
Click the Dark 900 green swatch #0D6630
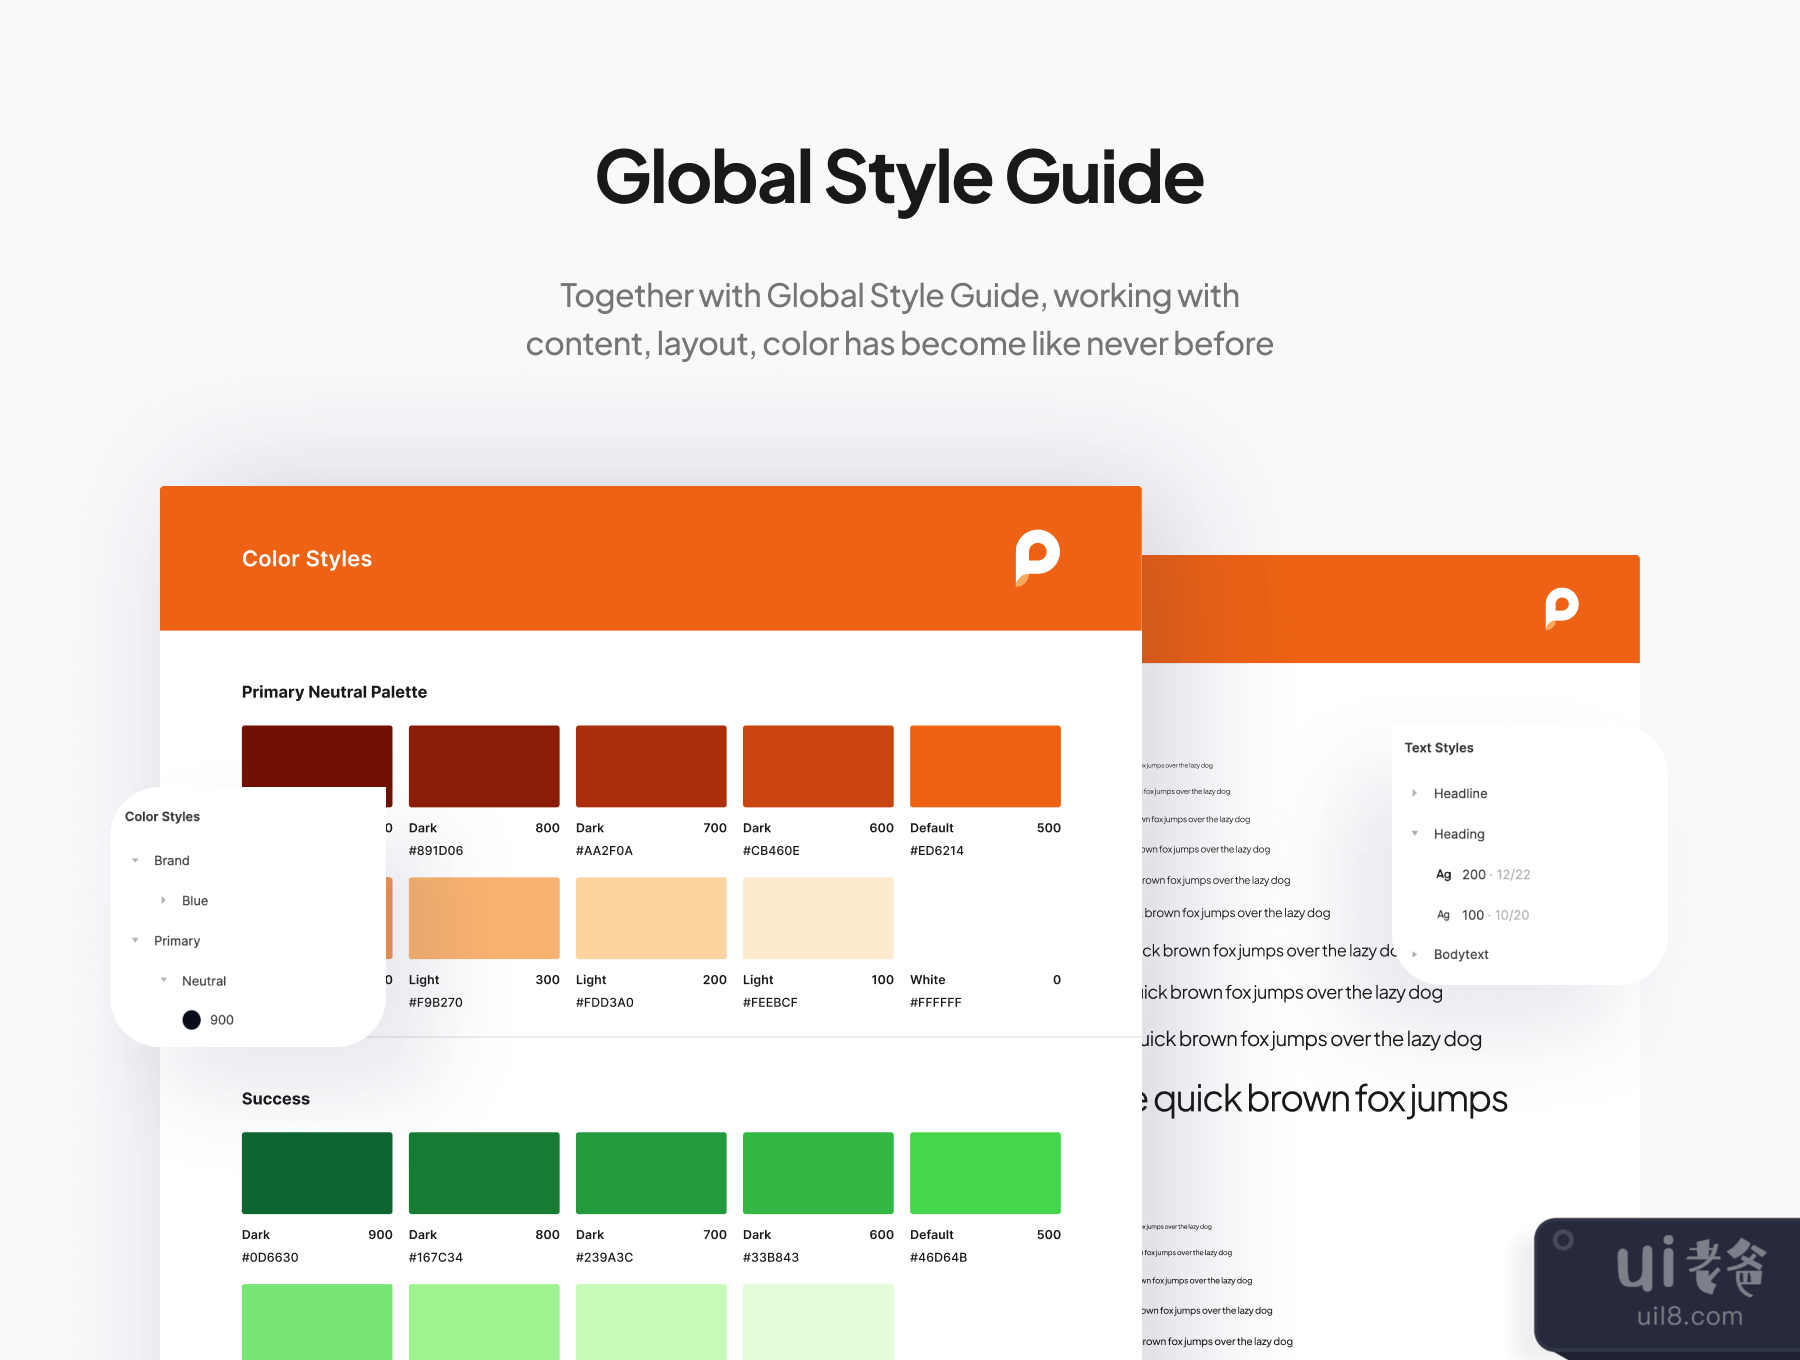(317, 1173)
